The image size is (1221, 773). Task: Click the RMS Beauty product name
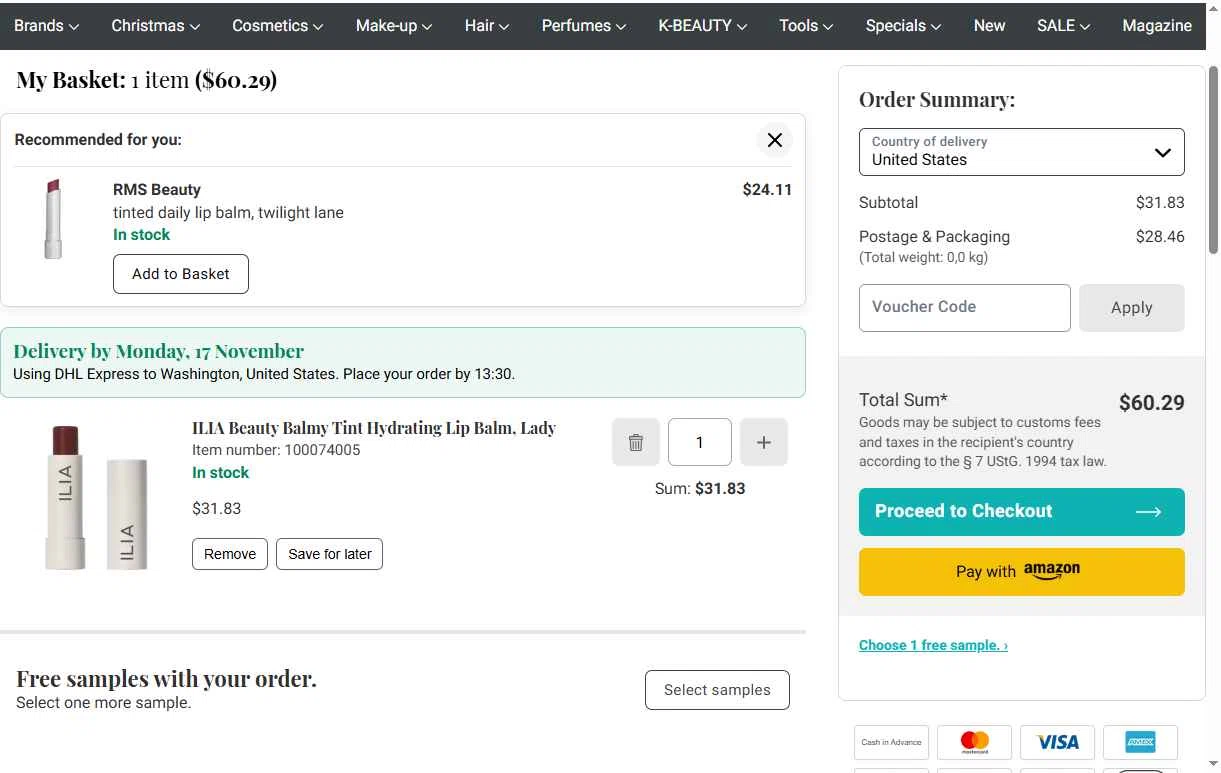157,190
